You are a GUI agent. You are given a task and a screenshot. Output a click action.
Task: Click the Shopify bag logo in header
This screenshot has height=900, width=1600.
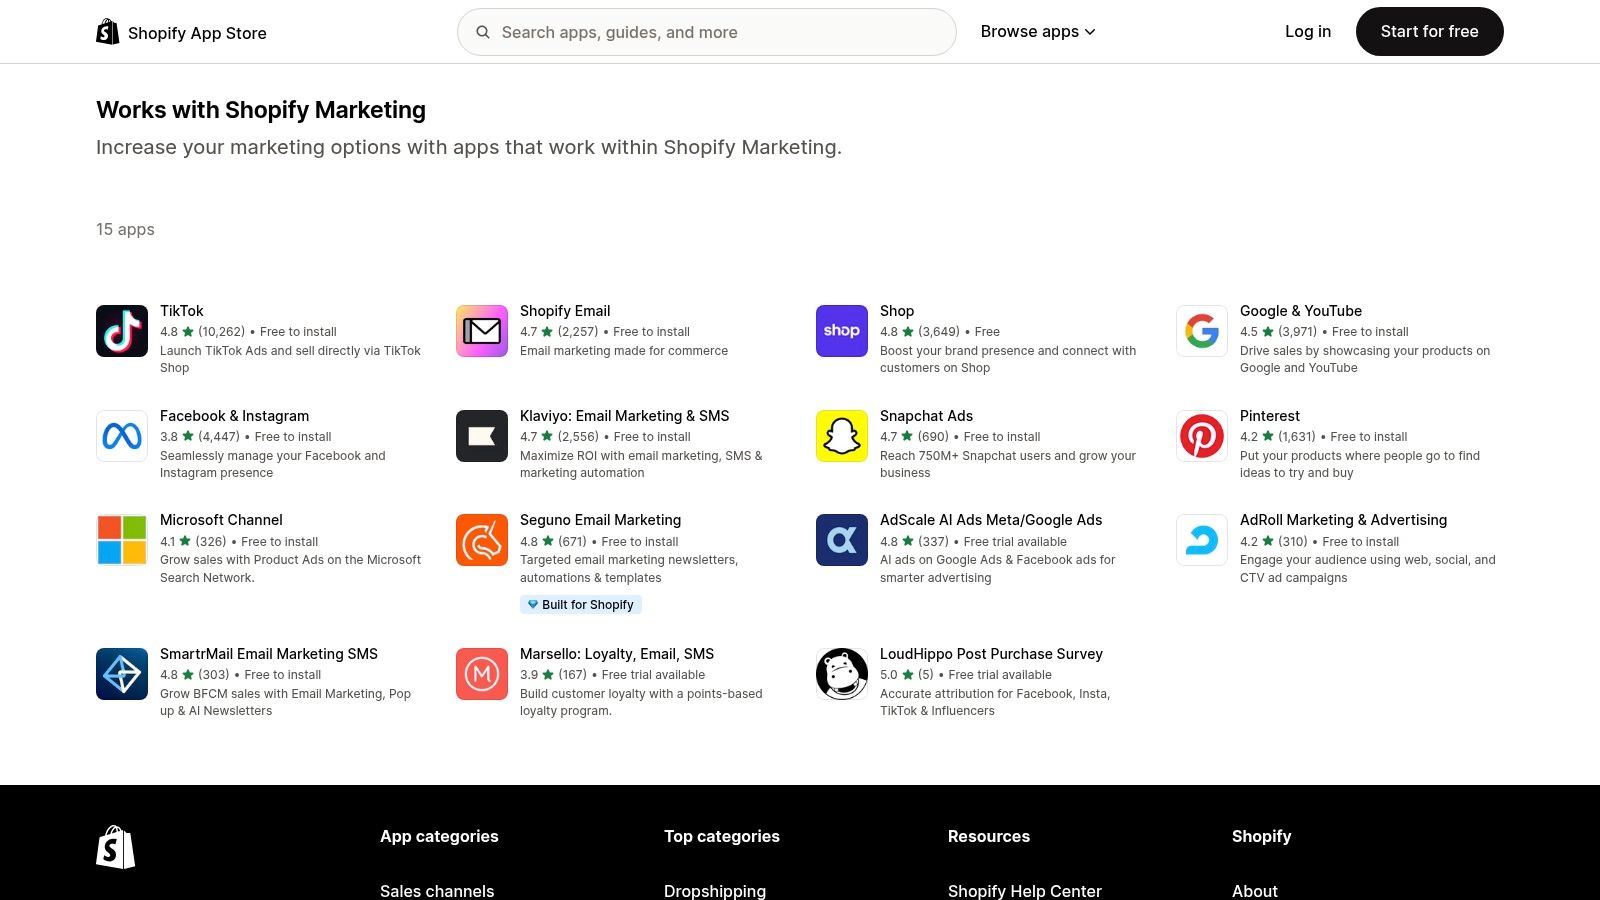point(107,32)
